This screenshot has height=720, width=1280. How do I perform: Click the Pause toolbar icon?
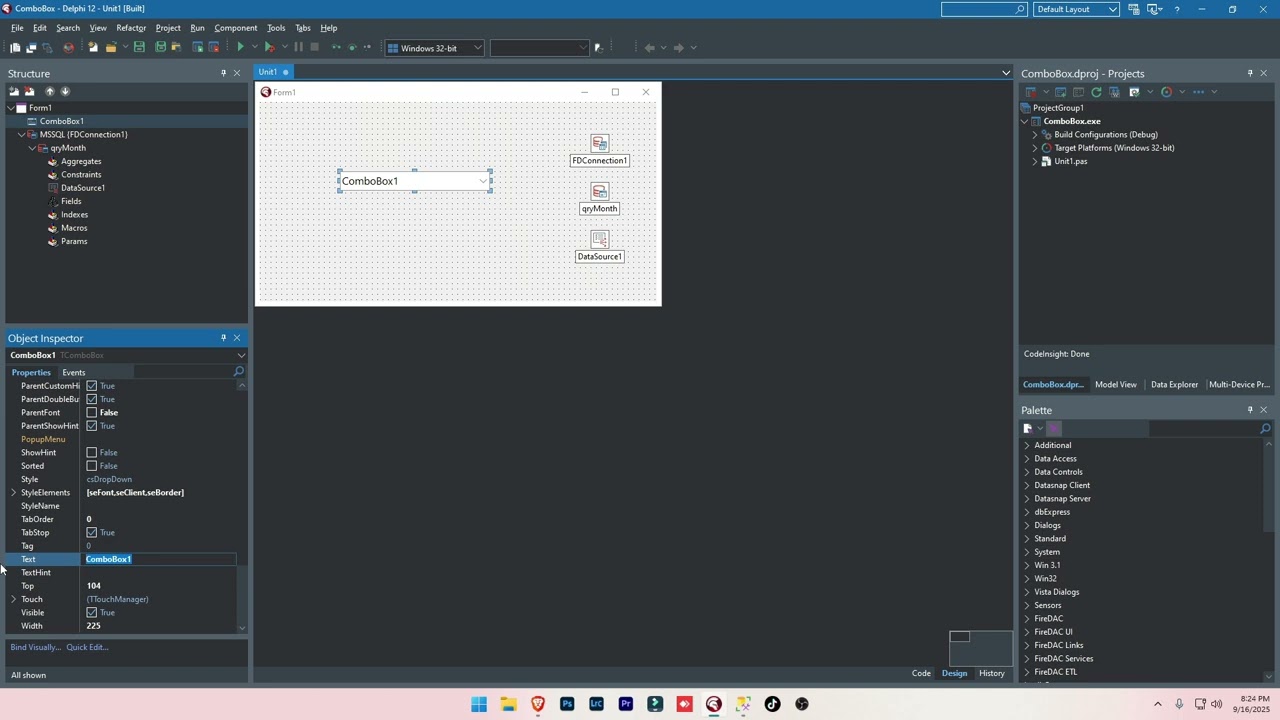coord(298,47)
